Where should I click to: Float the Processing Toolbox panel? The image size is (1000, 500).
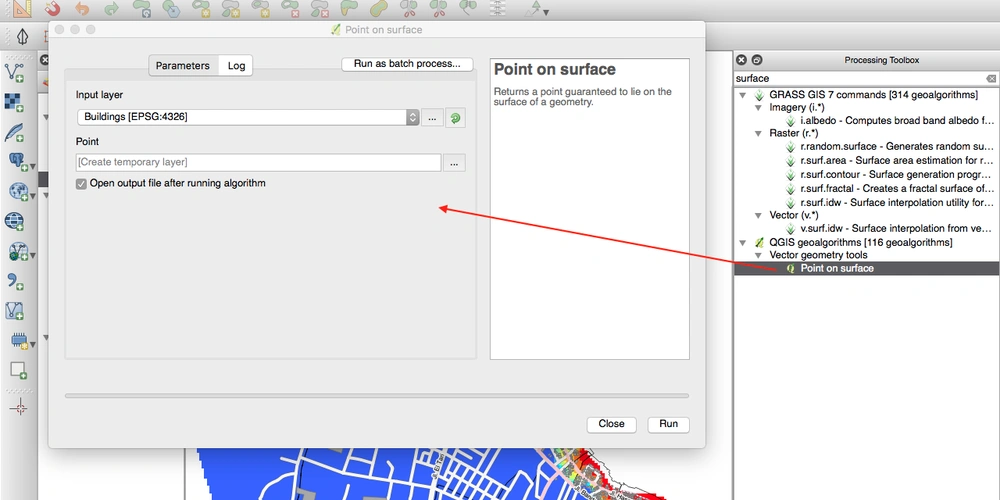tap(756, 60)
